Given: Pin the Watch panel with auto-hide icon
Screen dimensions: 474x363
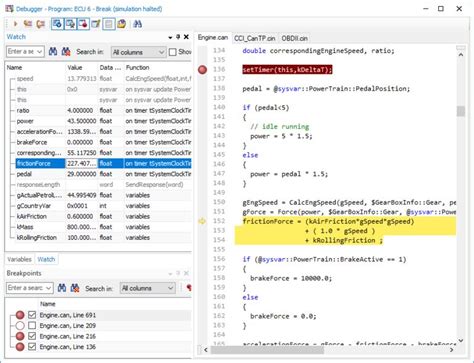Looking at the screenshot, I should tap(178, 37).
